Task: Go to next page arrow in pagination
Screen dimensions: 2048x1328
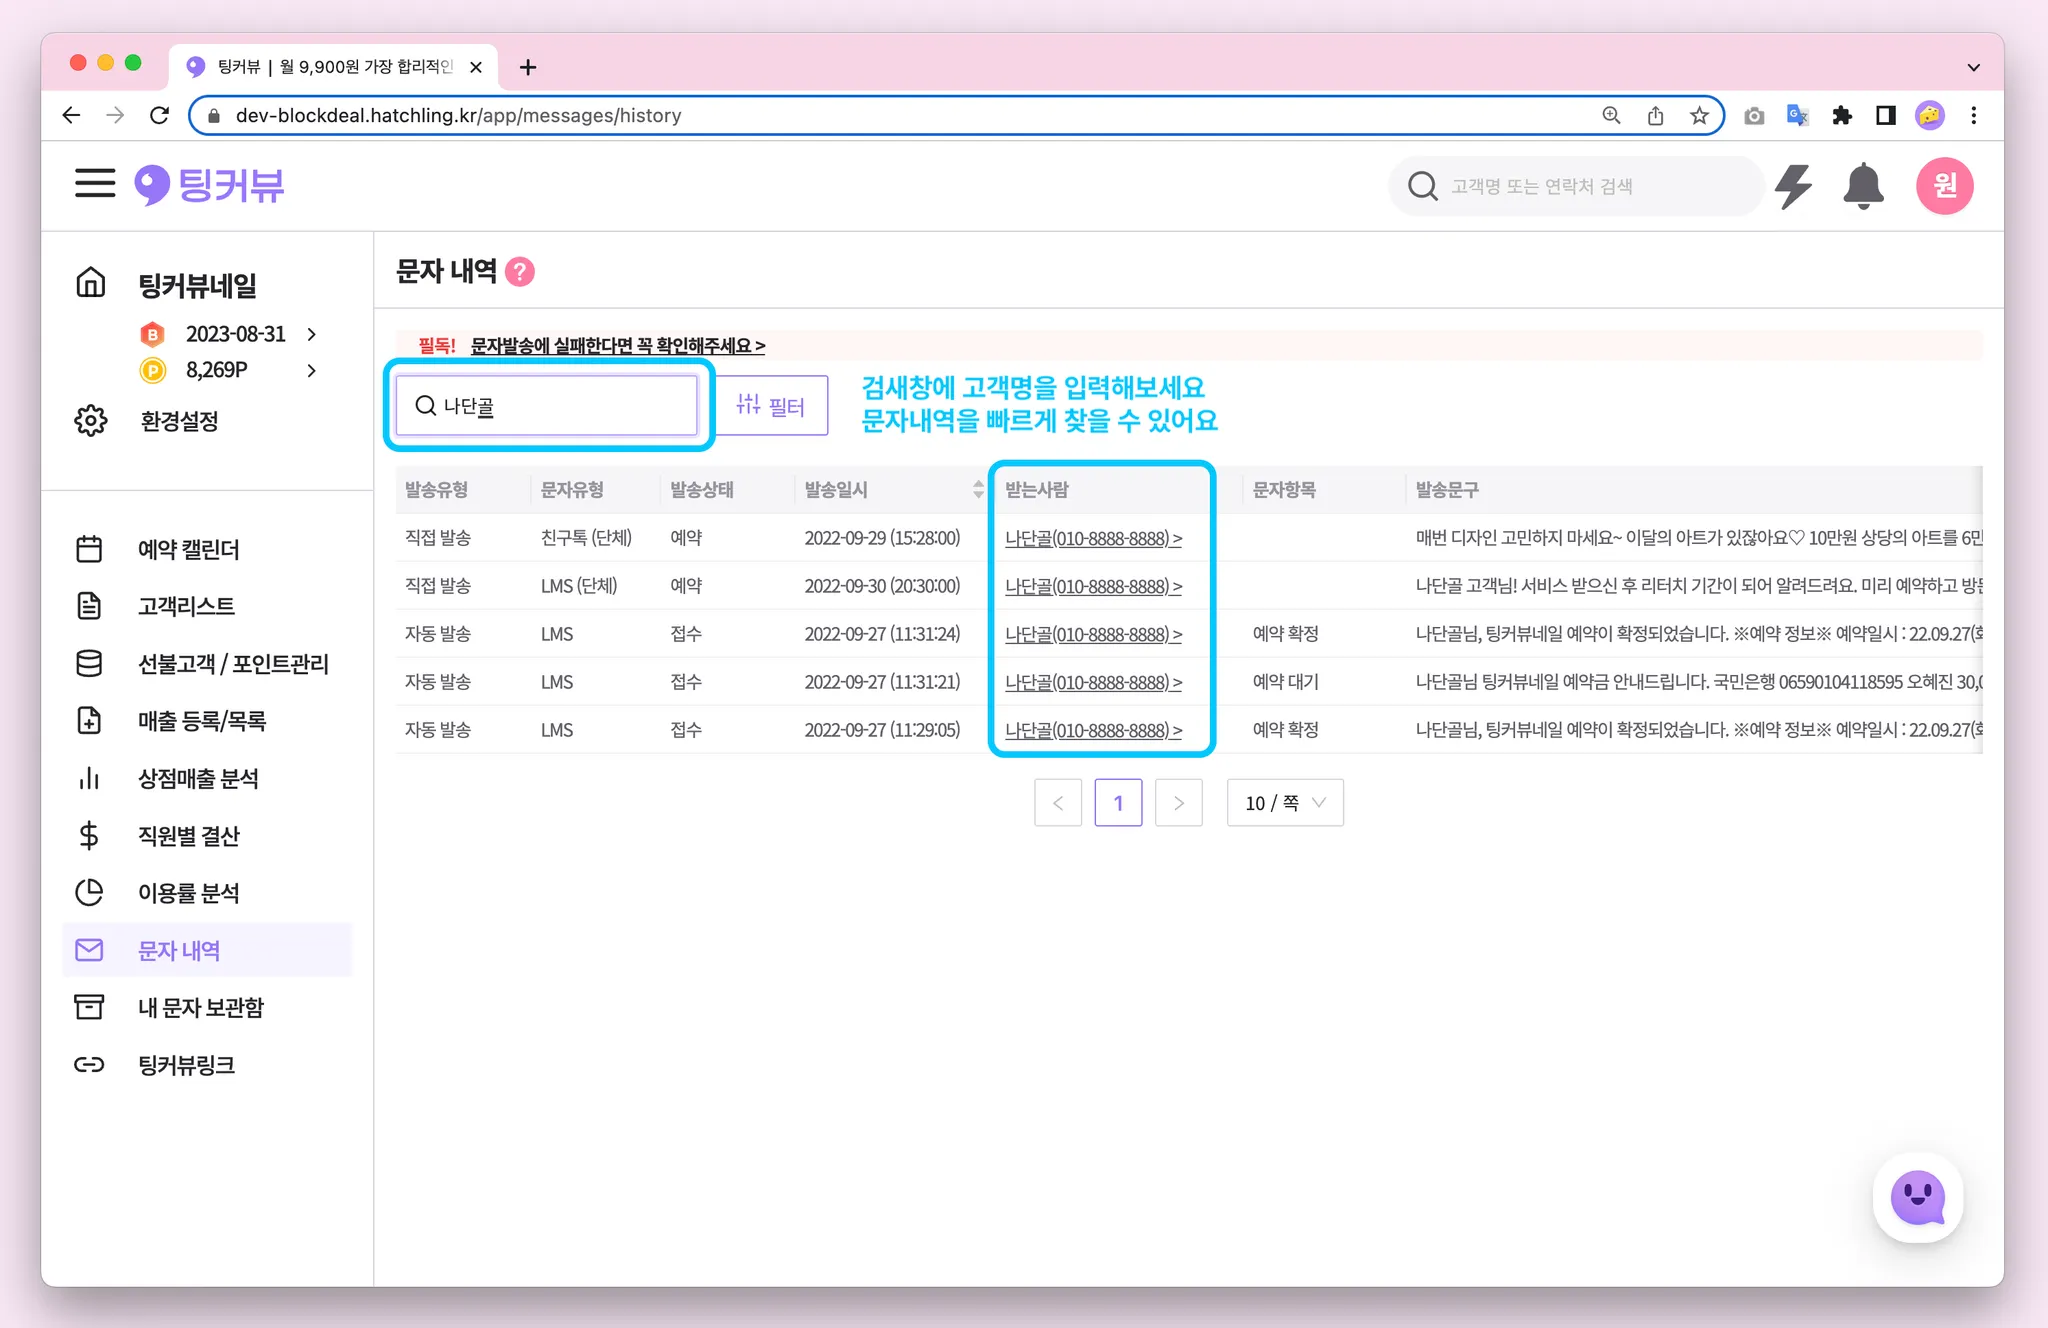Action: [1178, 803]
